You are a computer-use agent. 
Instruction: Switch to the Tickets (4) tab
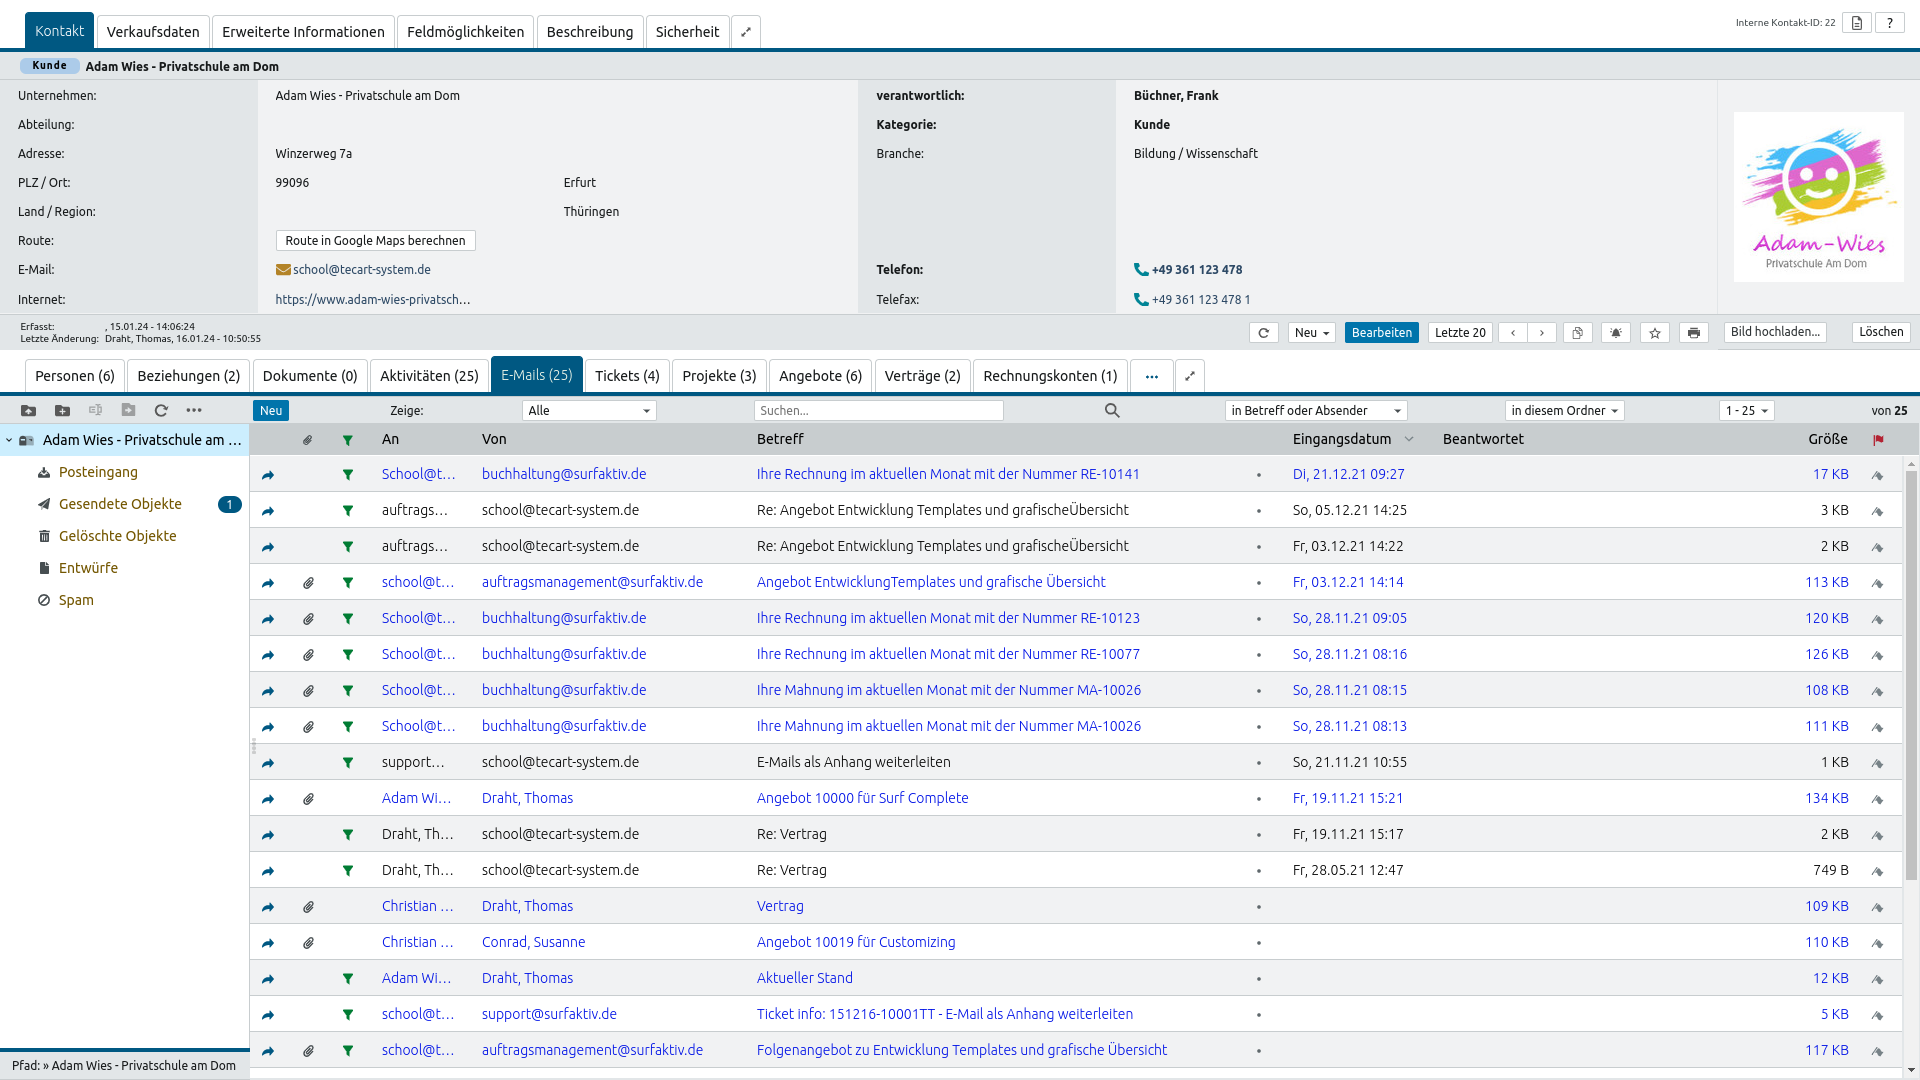point(627,376)
